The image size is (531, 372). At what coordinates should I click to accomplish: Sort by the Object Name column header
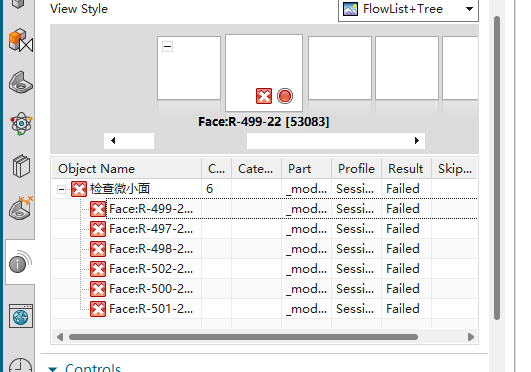127,169
